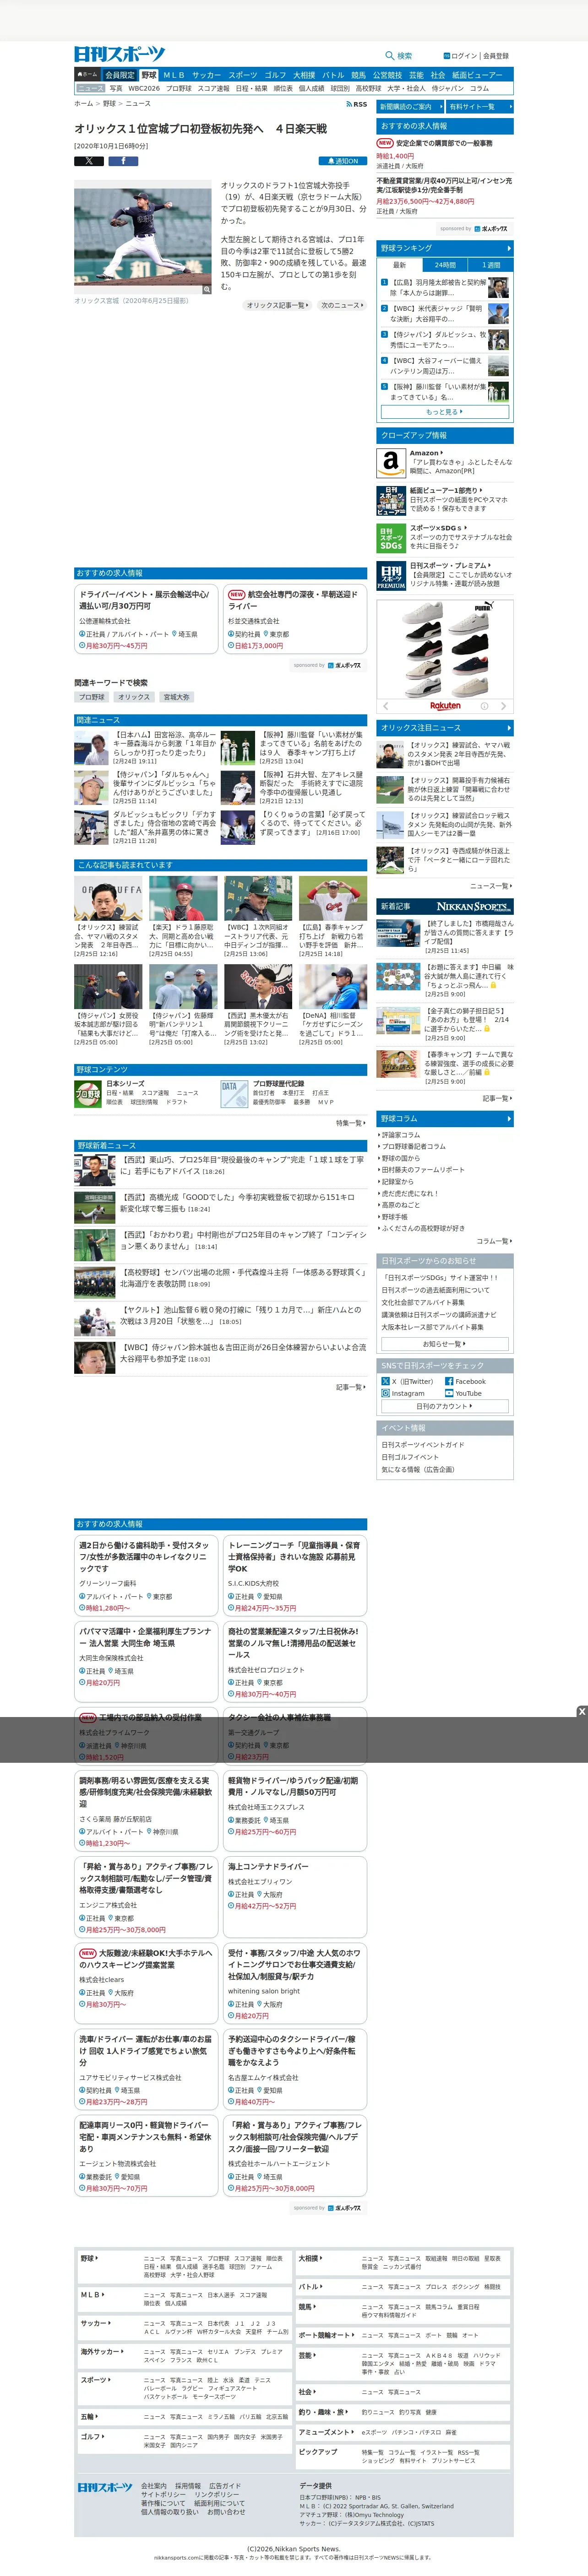Switch ranking to the 1週間 tab

coord(491,265)
